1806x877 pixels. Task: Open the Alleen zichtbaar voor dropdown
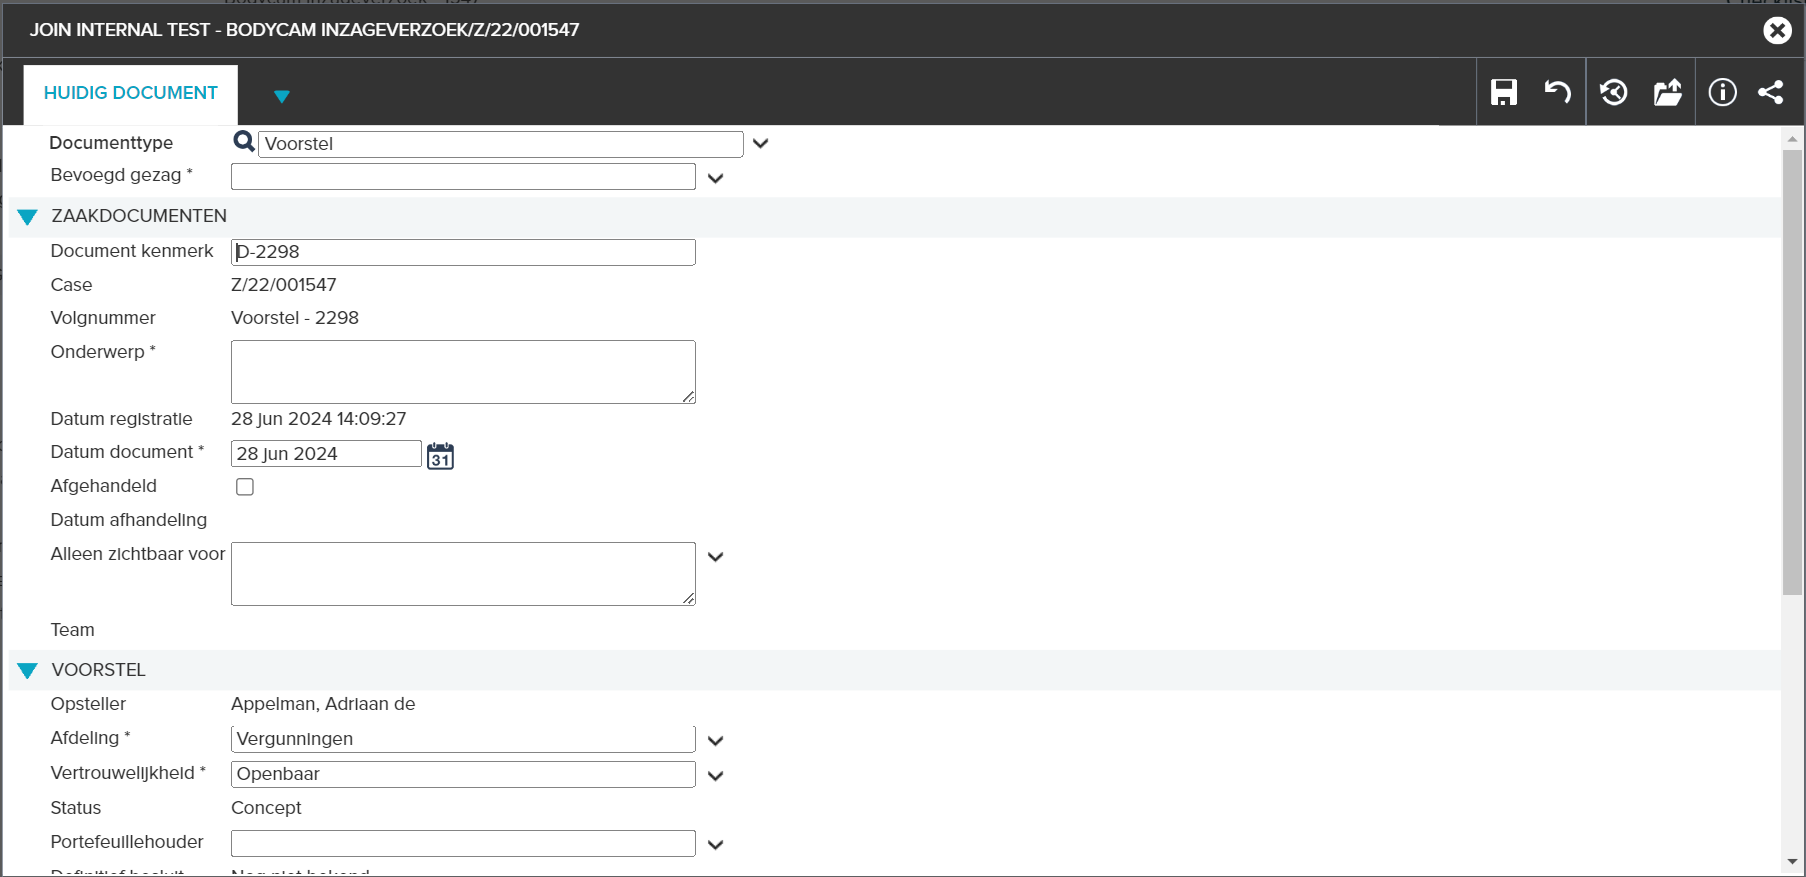point(716,557)
